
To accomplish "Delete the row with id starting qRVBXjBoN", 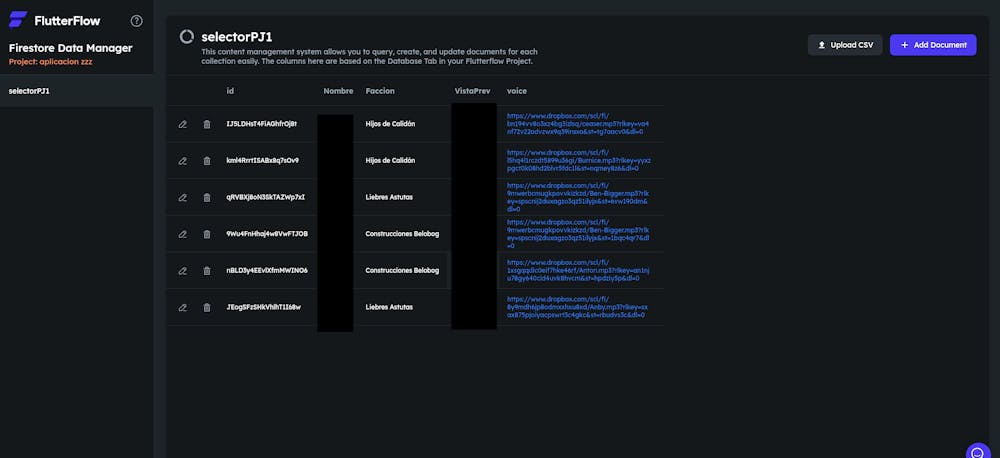I will [x=207, y=197].
